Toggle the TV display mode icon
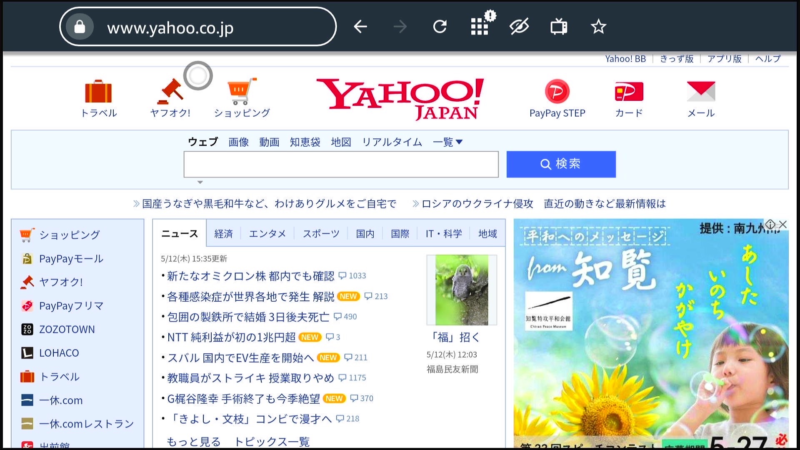Screen dimensions: 800x450 [x=559, y=27]
